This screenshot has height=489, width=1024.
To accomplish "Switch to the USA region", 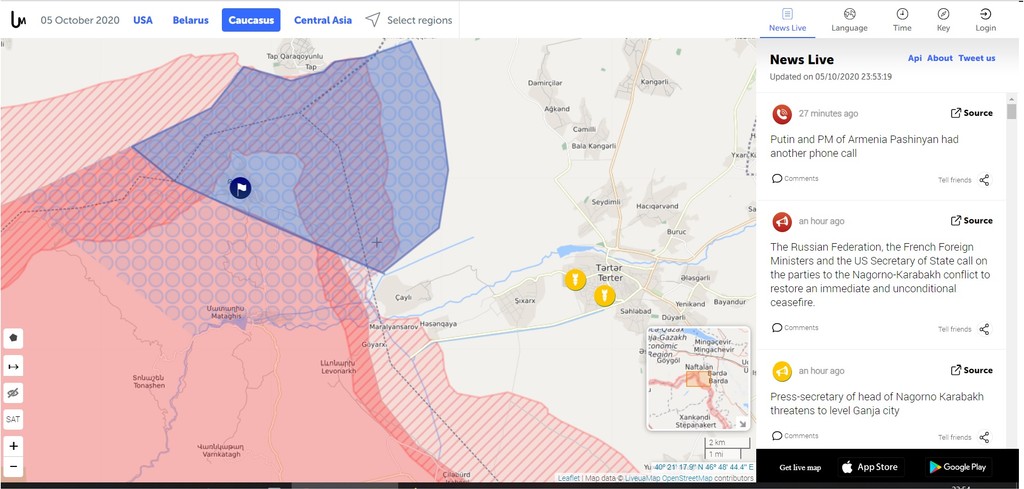I will click(143, 20).
